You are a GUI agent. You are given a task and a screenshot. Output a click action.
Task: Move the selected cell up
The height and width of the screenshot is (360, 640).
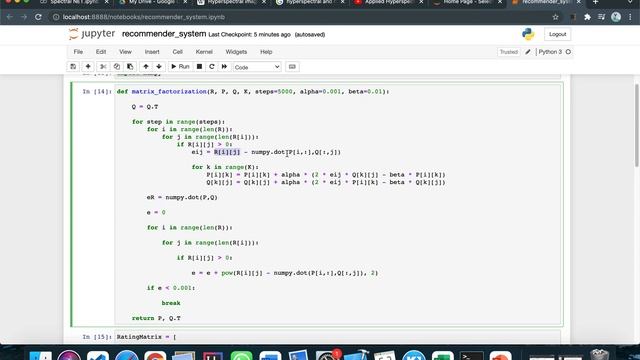pyautogui.click(x=146, y=67)
